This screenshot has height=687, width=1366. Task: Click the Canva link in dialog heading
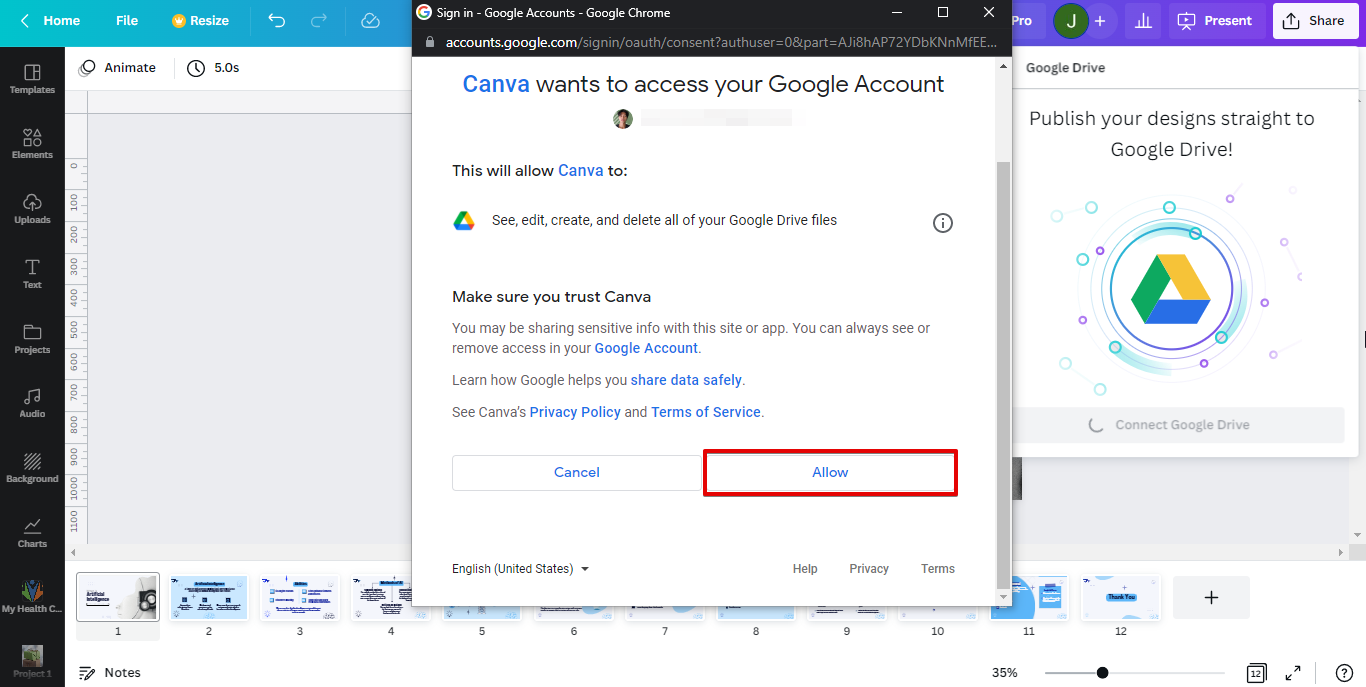[x=496, y=84]
